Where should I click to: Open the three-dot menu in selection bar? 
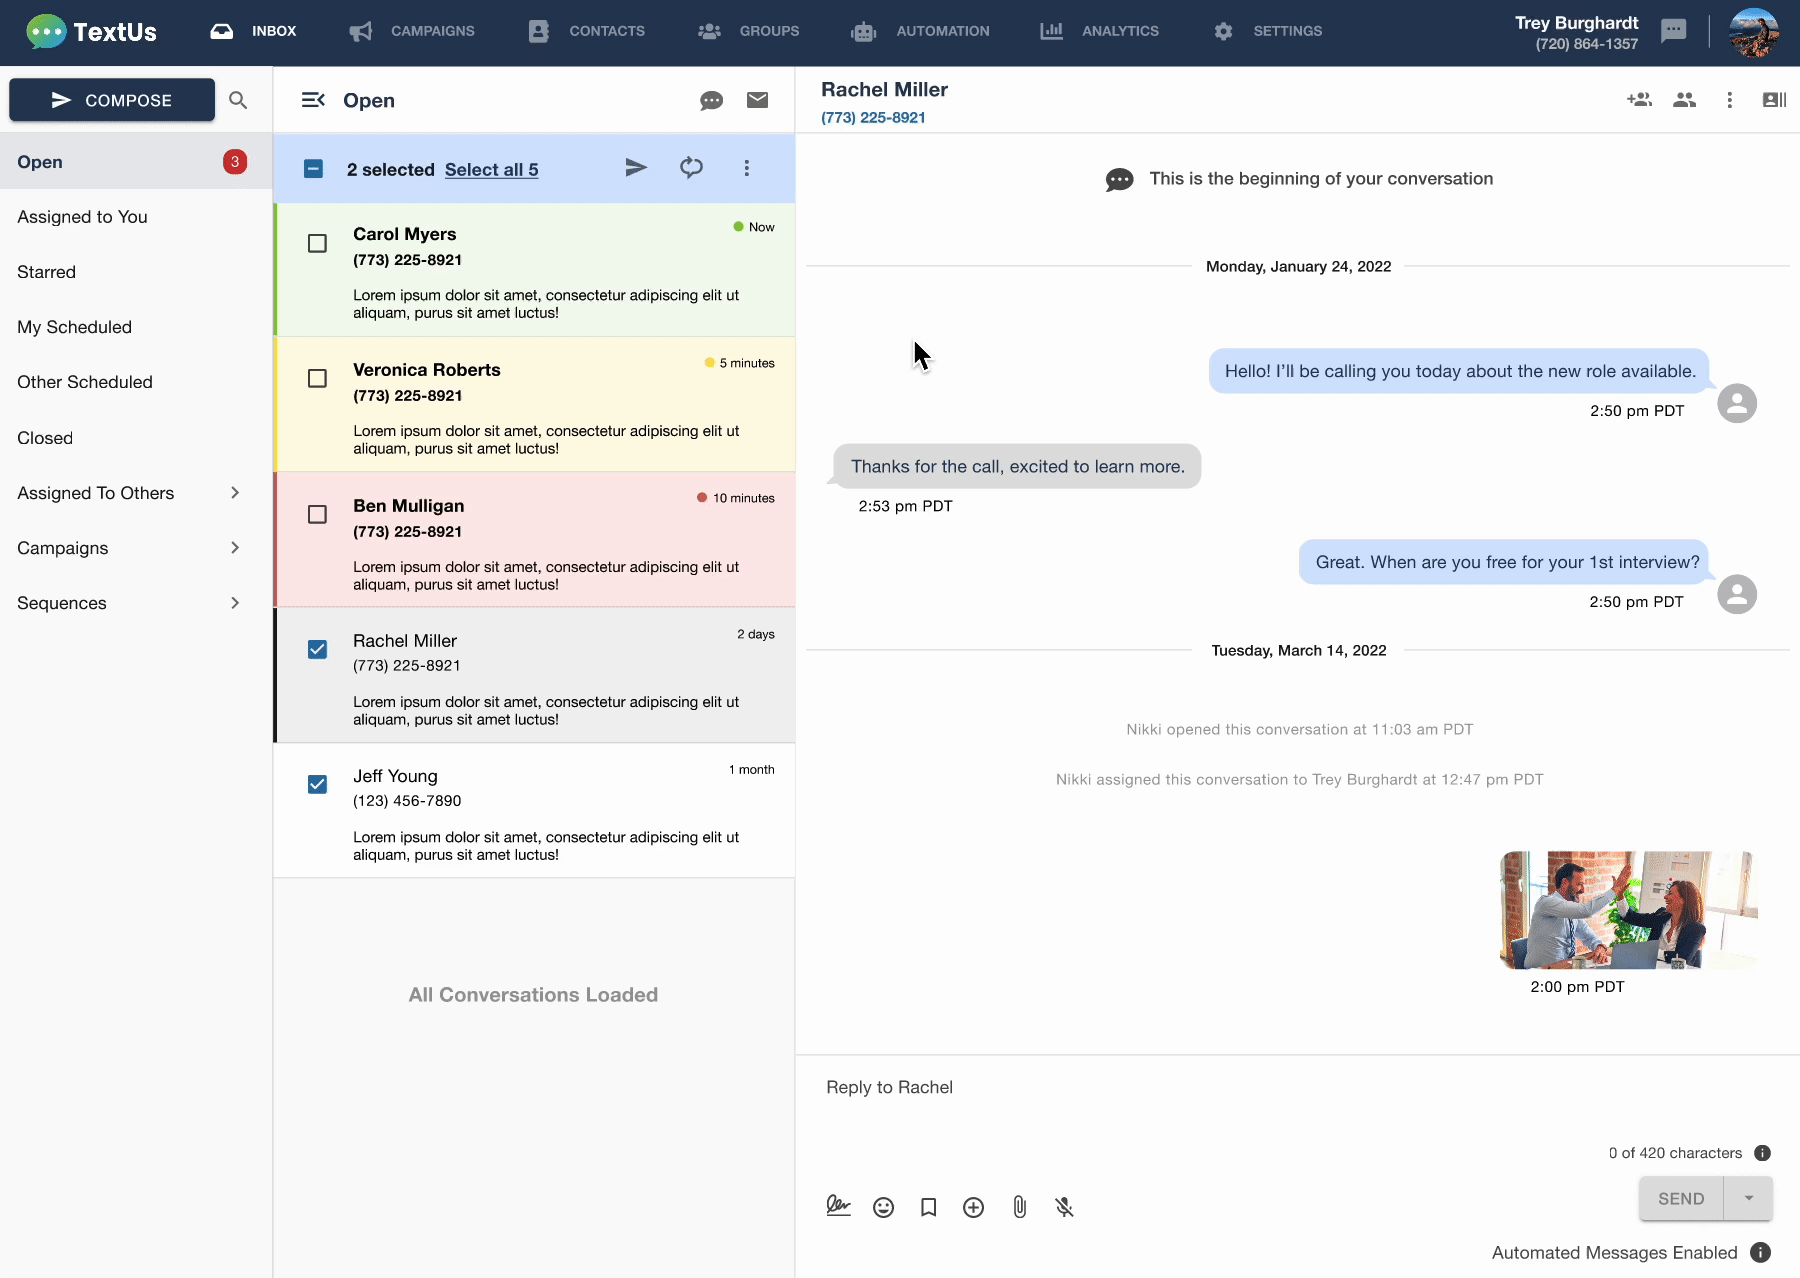[x=746, y=168]
